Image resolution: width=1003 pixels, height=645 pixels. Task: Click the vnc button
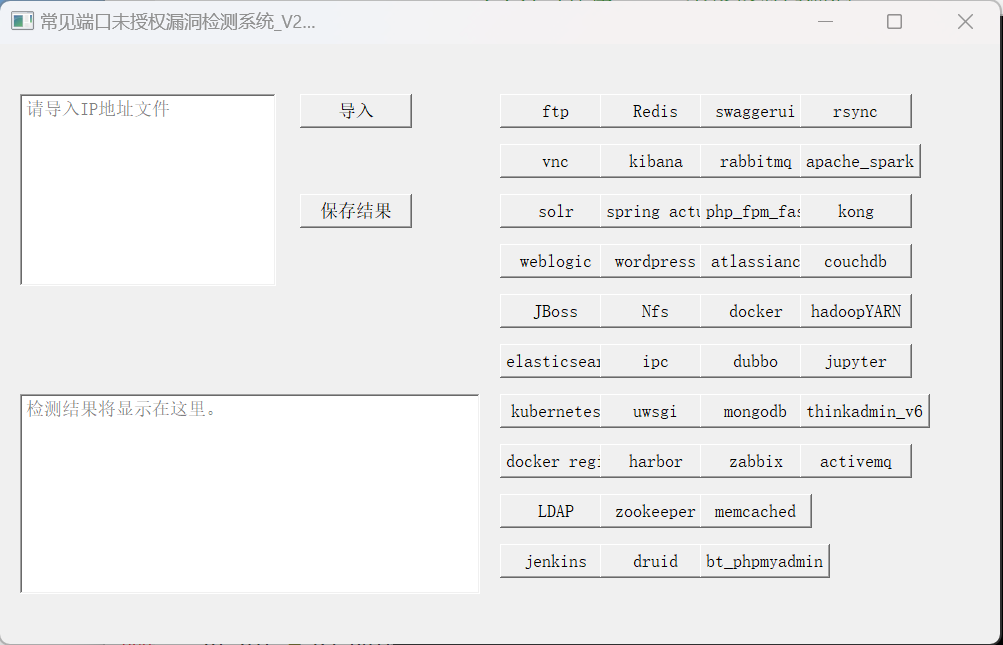point(550,161)
